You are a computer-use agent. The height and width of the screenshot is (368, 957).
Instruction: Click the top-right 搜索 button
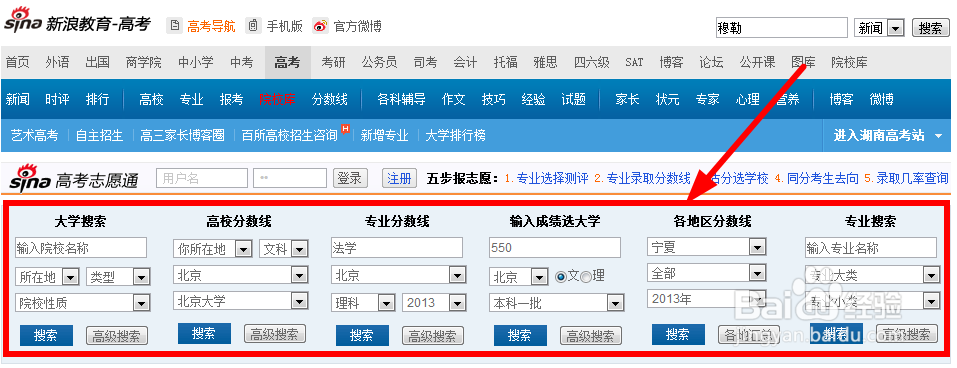coord(931,28)
